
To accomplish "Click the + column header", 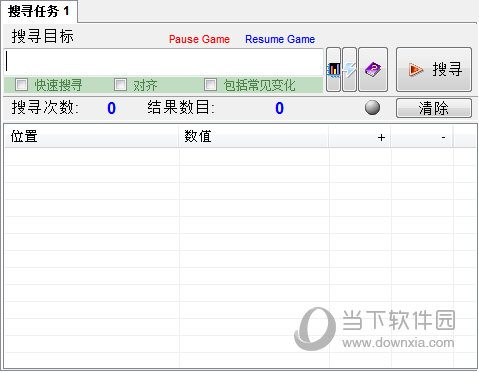I will [360, 136].
